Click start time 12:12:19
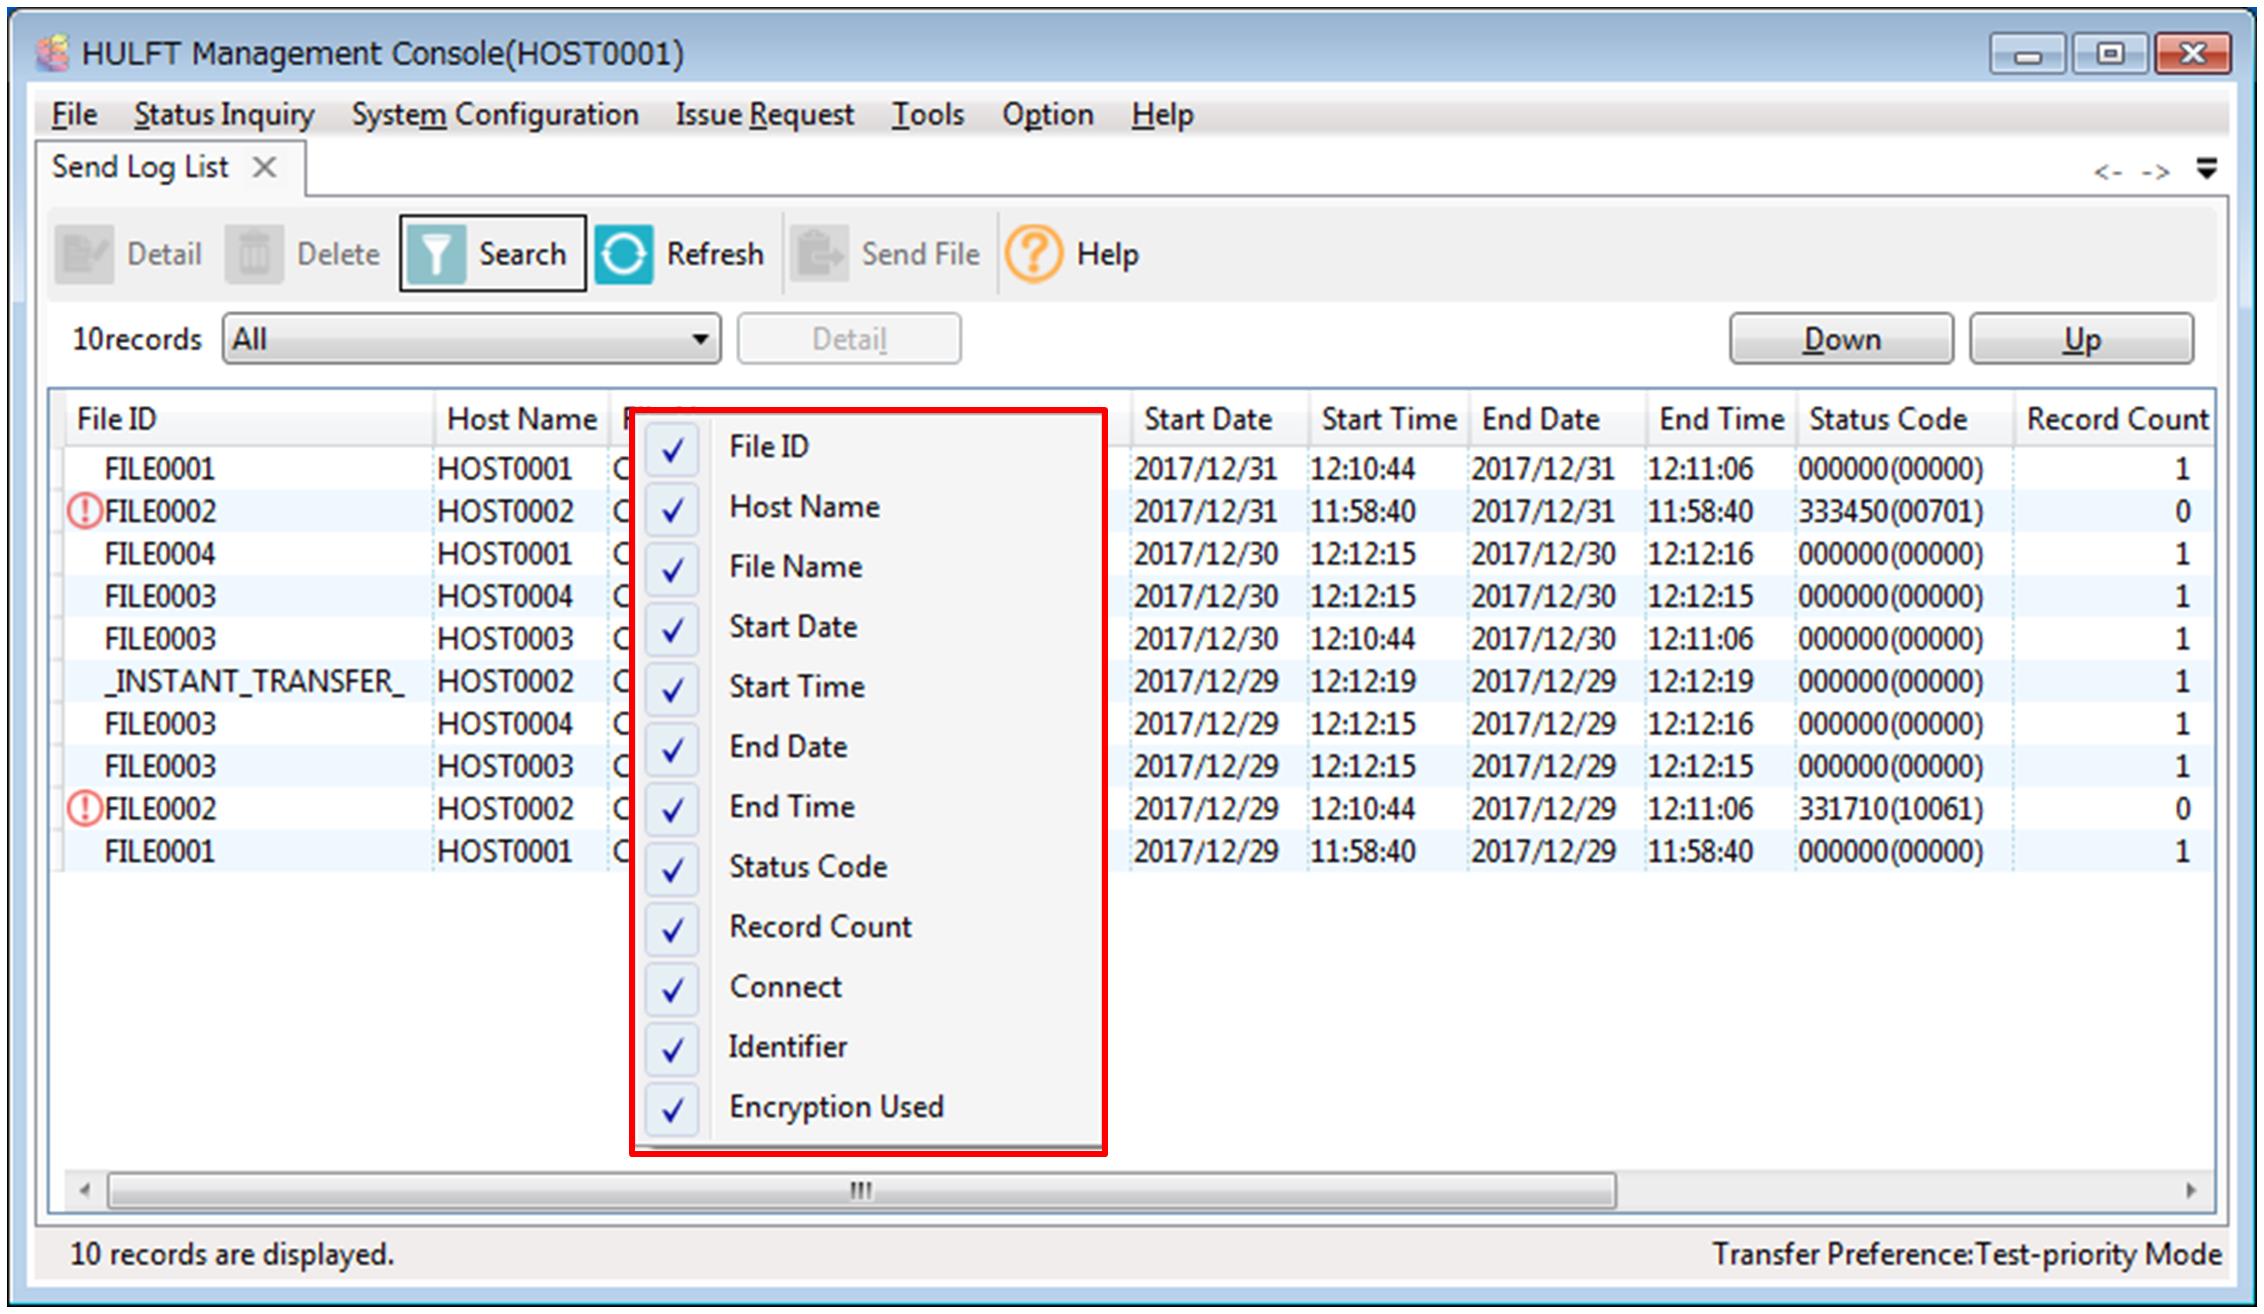Viewport: 2264px width, 1314px height. [x=1363, y=681]
